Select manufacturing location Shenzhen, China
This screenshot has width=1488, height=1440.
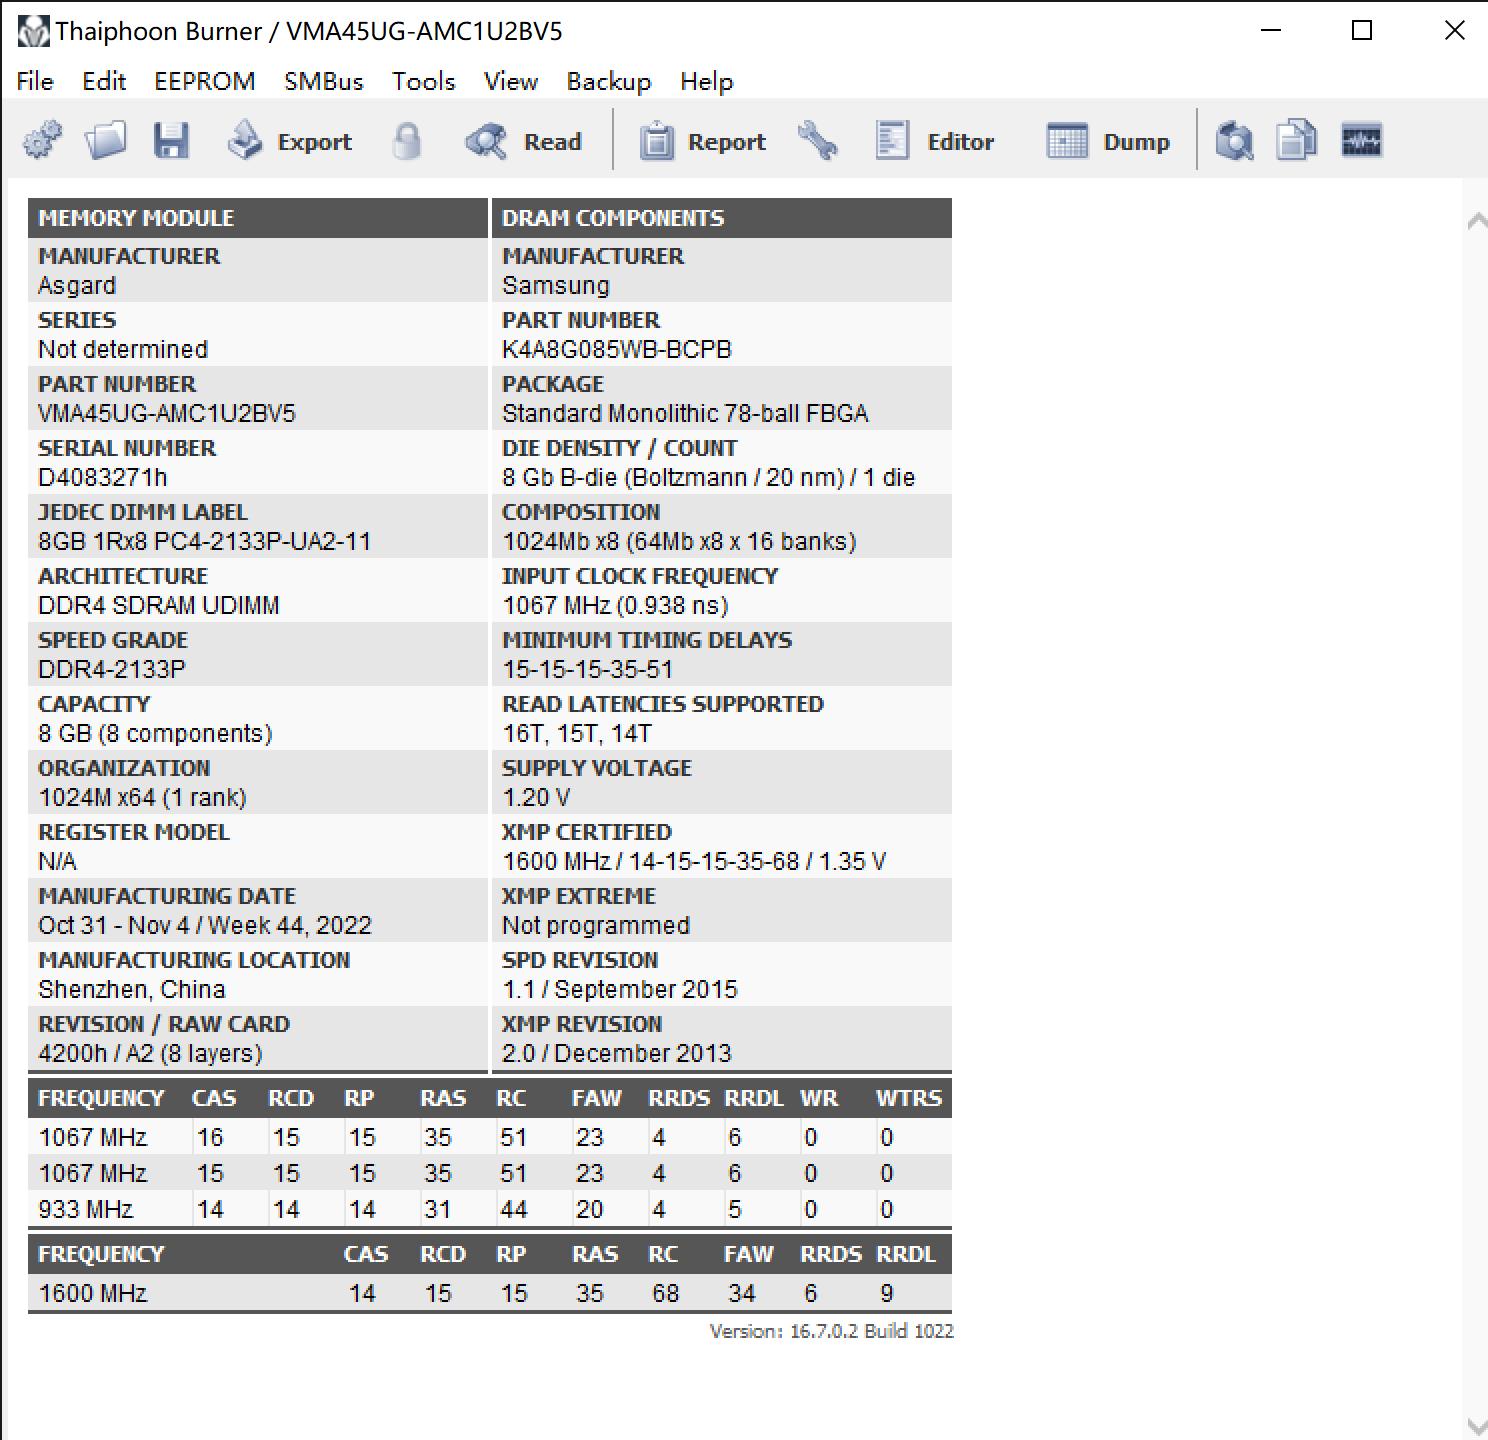coord(132,989)
